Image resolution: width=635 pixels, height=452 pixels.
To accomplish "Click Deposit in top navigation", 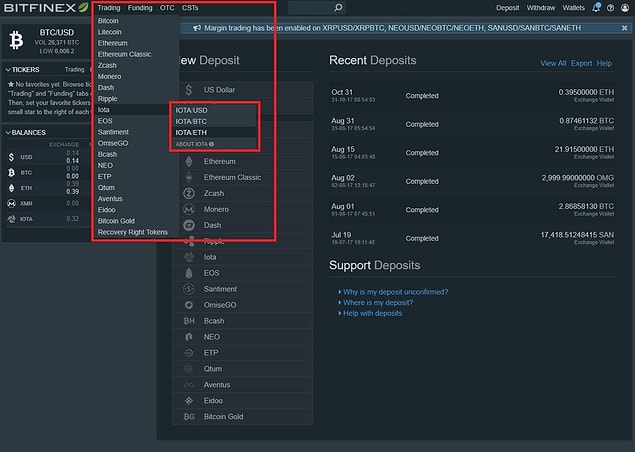I will click(507, 8).
